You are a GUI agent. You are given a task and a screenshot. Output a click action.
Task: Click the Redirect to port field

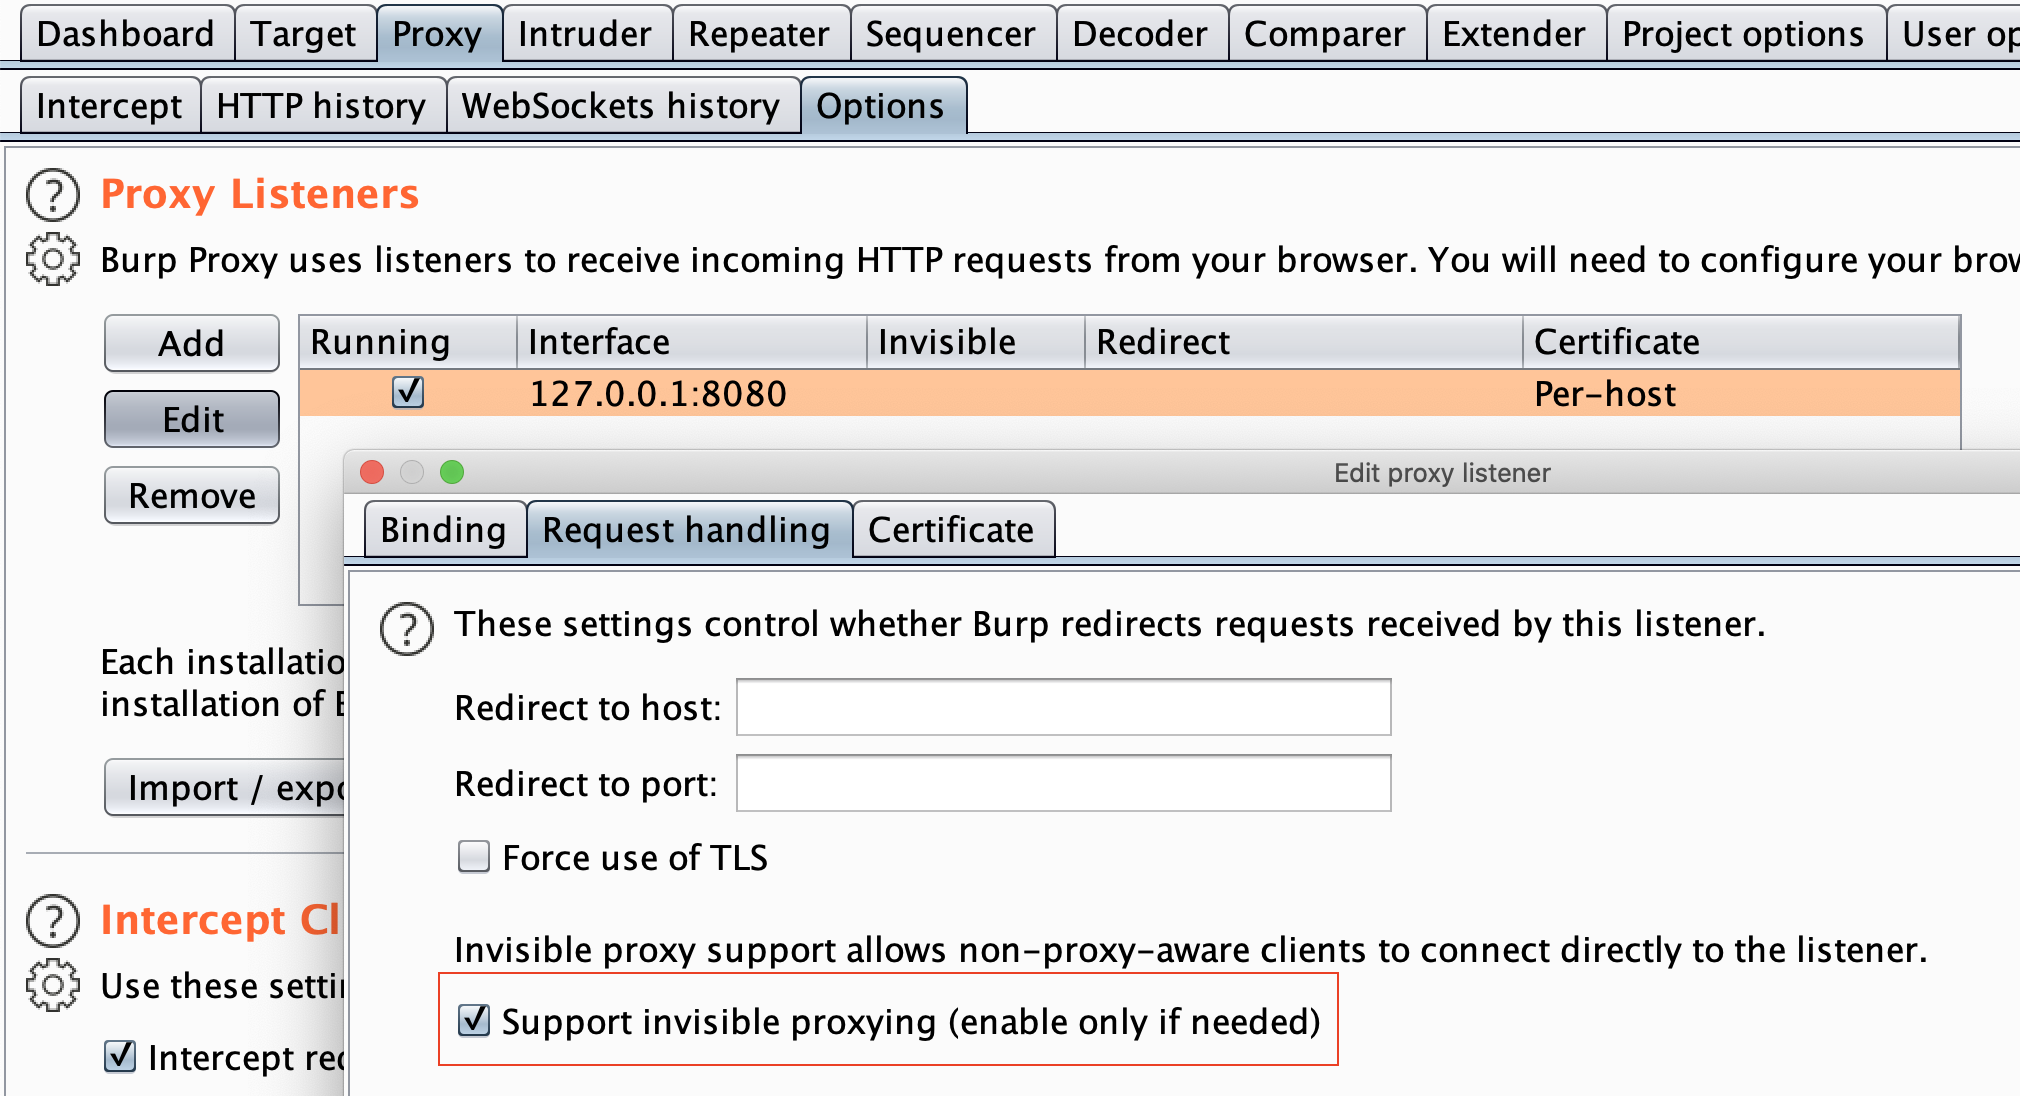(x=1063, y=784)
